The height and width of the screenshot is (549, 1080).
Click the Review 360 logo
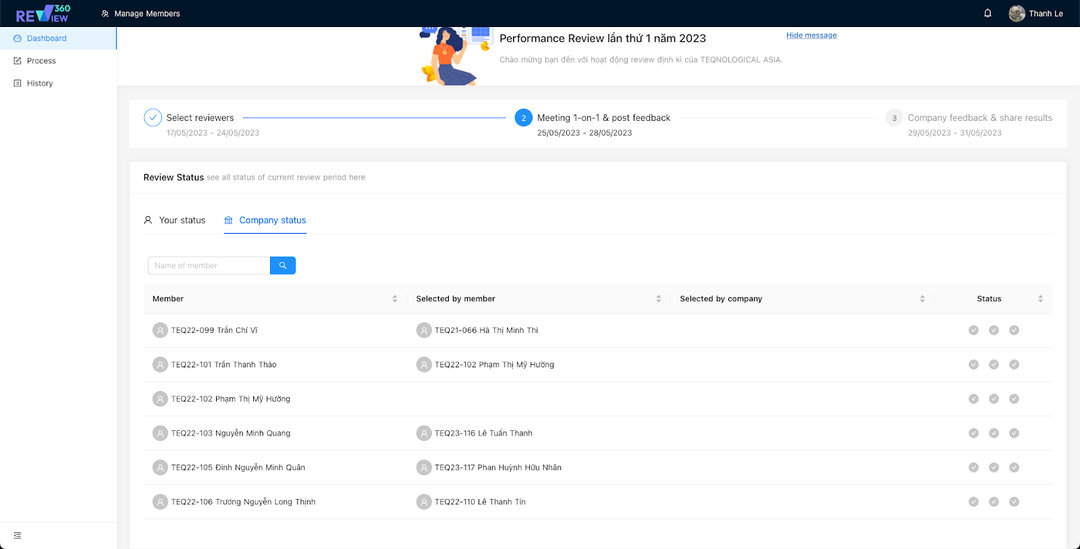click(x=43, y=13)
